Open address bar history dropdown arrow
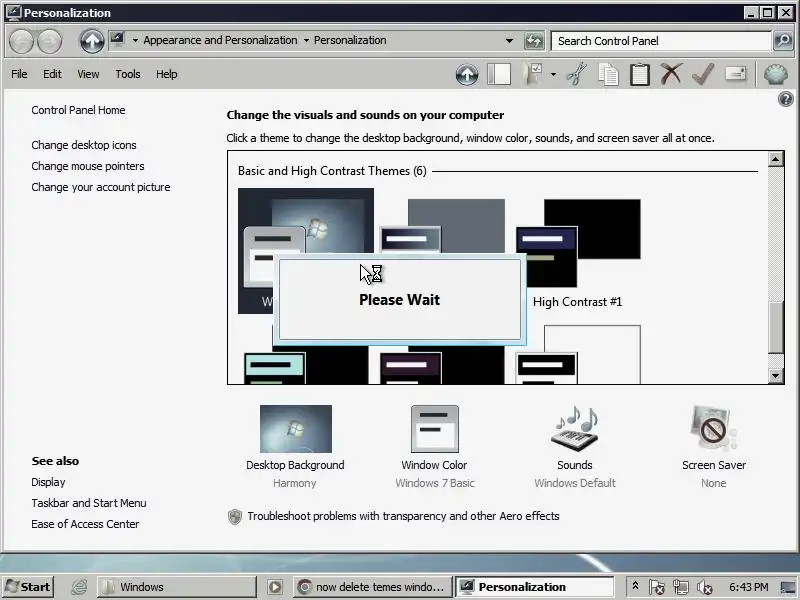 click(x=509, y=41)
